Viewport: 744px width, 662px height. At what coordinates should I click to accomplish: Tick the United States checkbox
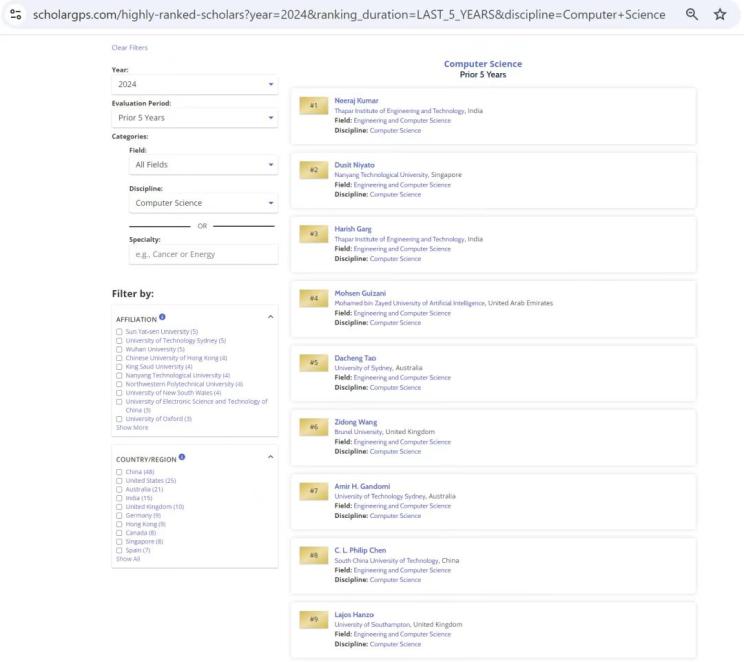pyautogui.click(x=119, y=481)
